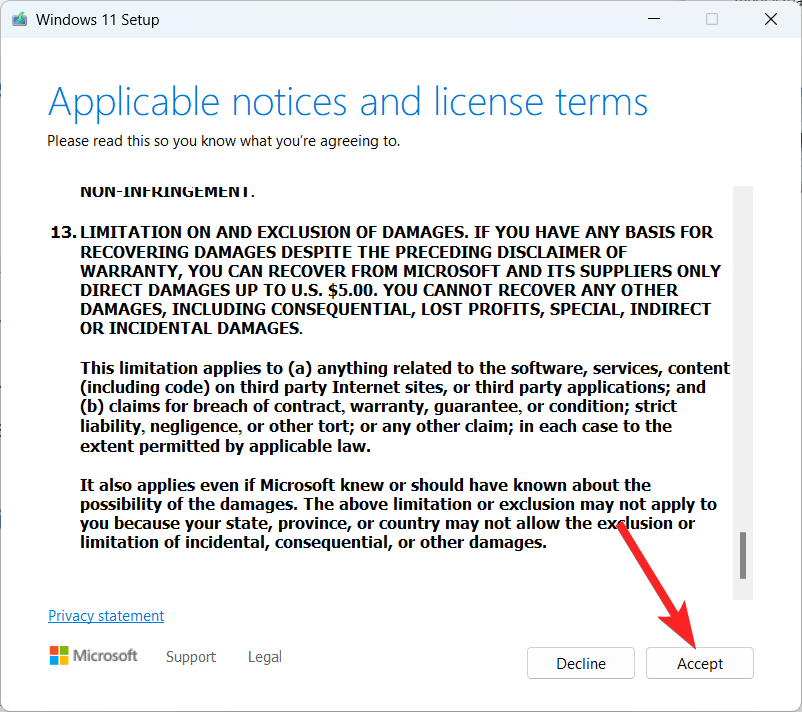This screenshot has width=802, height=712.
Task: Click the scrollbar track above the thumb
Action: [x=742, y=350]
